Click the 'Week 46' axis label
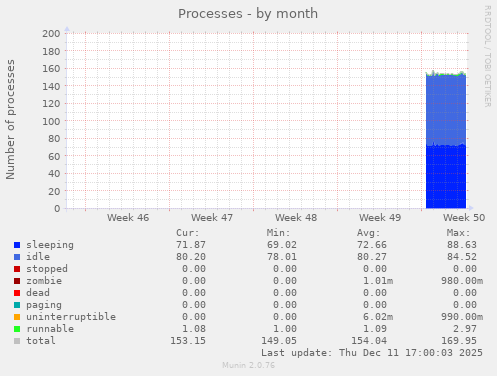497x376 pixels. pos(128,218)
